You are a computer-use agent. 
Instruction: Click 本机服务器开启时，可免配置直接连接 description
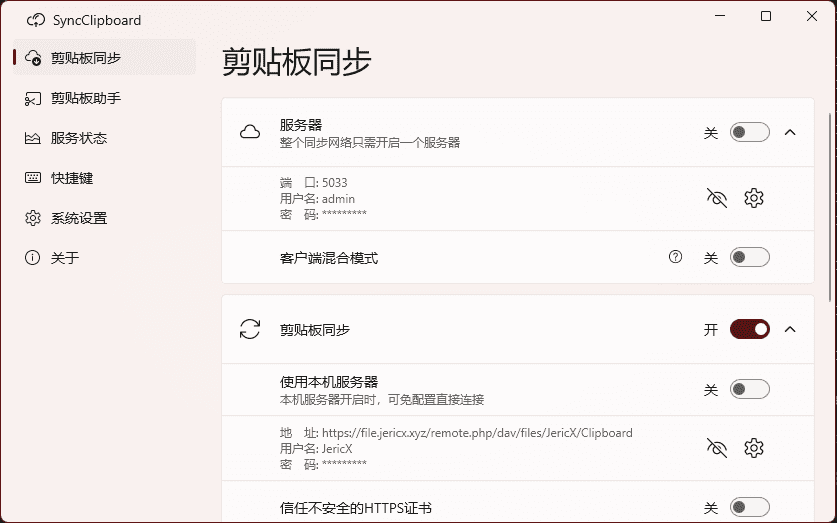click(382, 399)
